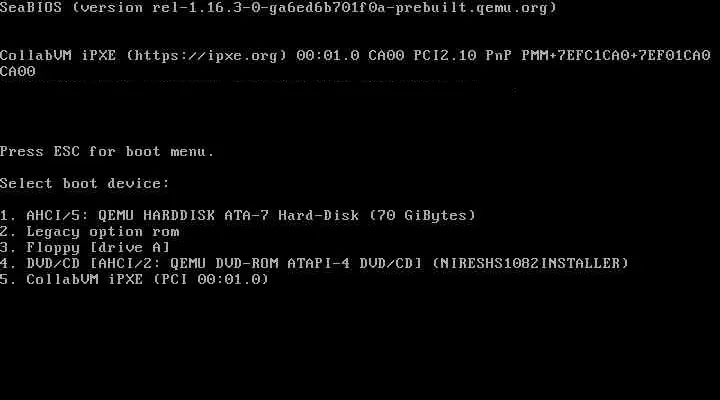Click the number 3 before Floppy
Image resolution: width=720 pixels, height=400 pixels.
click(x=5, y=248)
